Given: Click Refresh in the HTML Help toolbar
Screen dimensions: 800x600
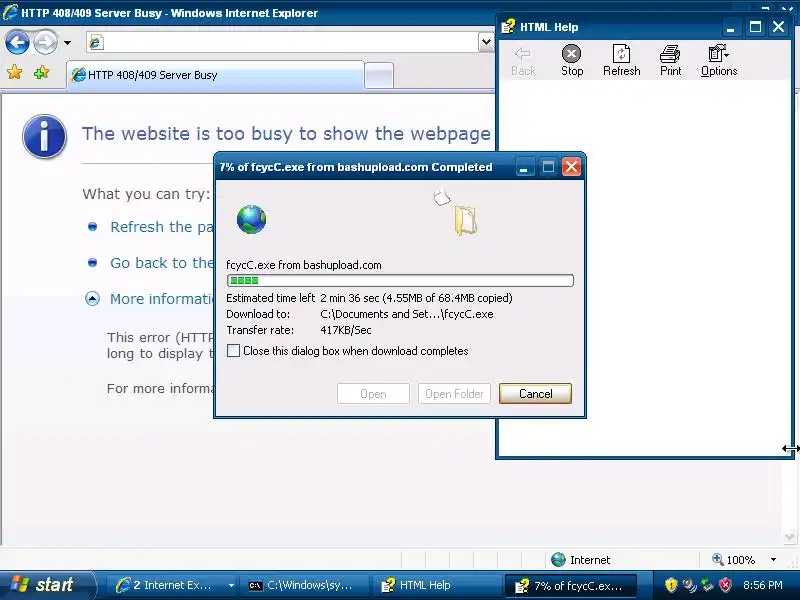Looking at the screenshot, I should pos(621,61).
